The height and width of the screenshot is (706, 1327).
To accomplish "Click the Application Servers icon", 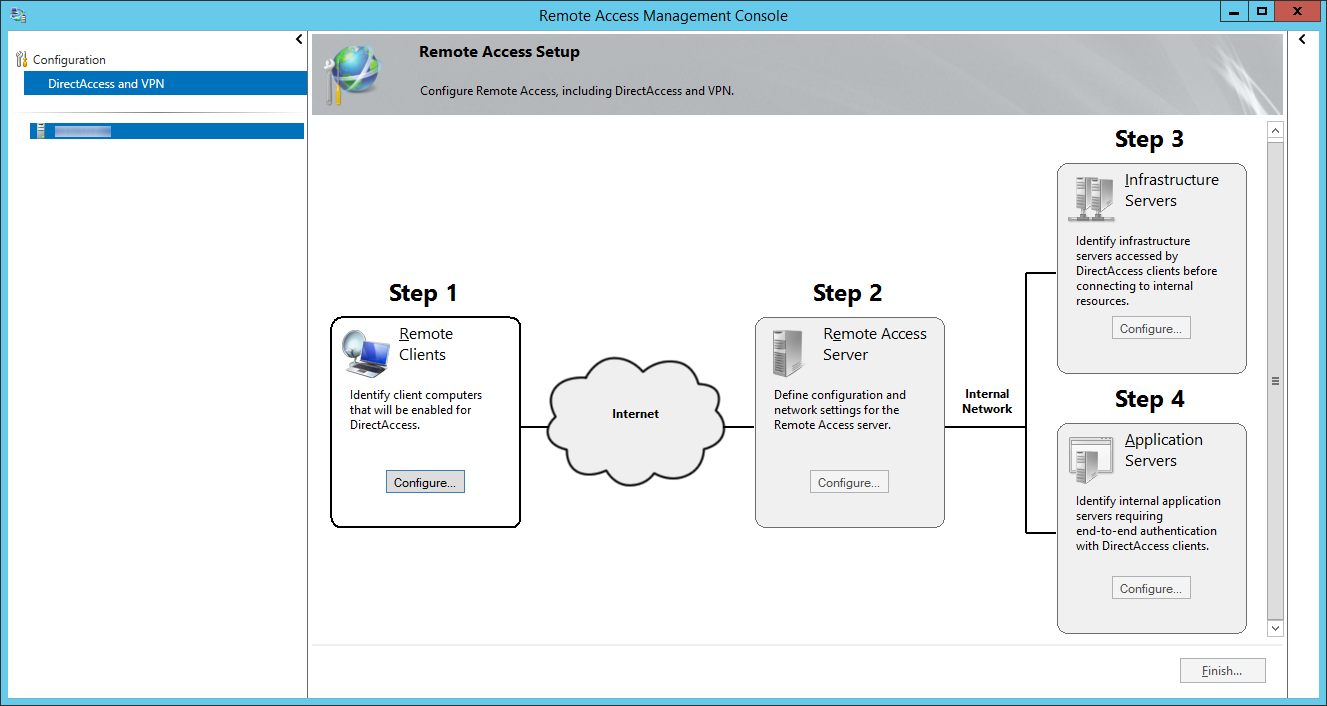I will click(1090, 459).
